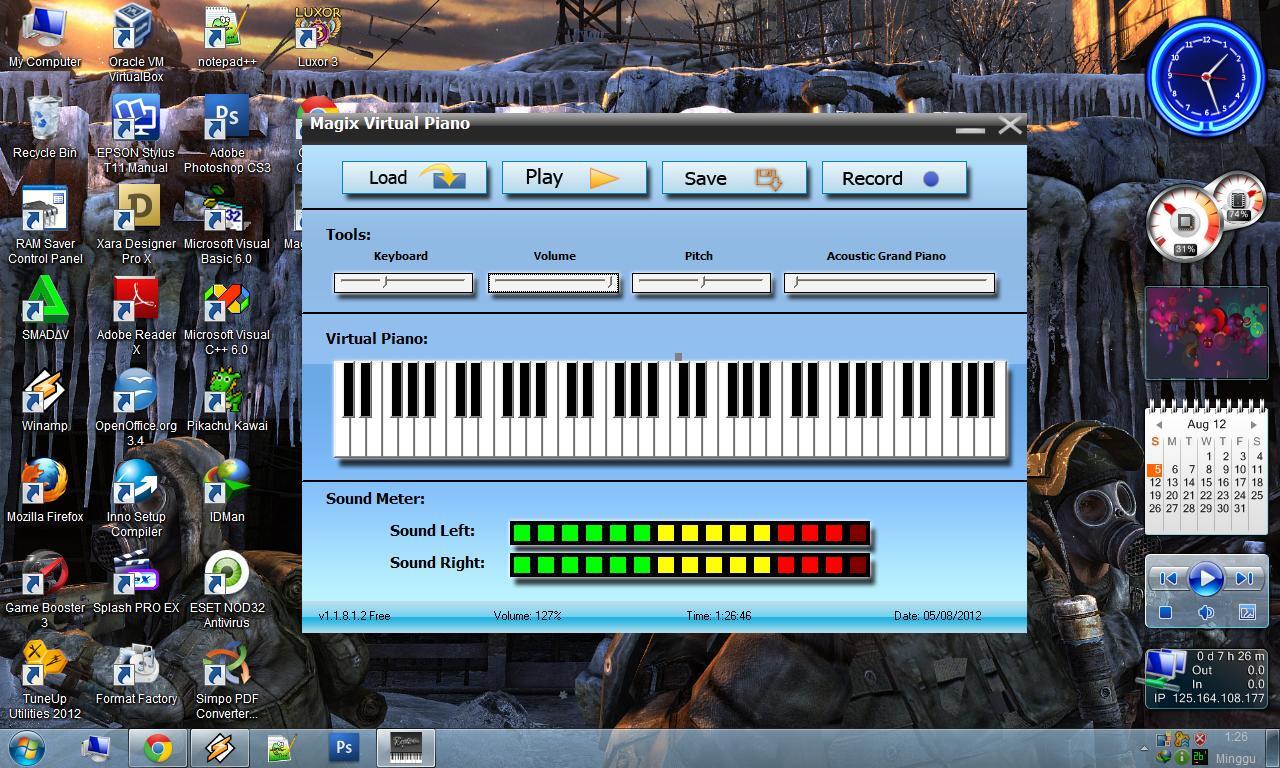Open Photoshop from the taskbar
Screen dimensions: 1280x768
[344, 748]
